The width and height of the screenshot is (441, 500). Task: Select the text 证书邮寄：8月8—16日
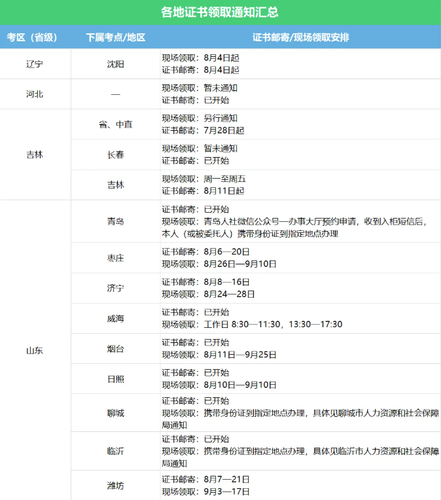206,282
